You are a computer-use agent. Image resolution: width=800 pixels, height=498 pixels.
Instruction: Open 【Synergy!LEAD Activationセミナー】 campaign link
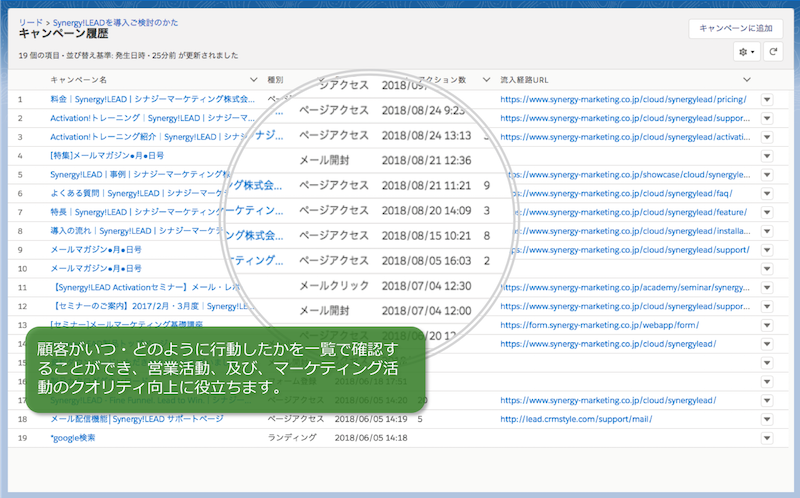tap(145, 288)
